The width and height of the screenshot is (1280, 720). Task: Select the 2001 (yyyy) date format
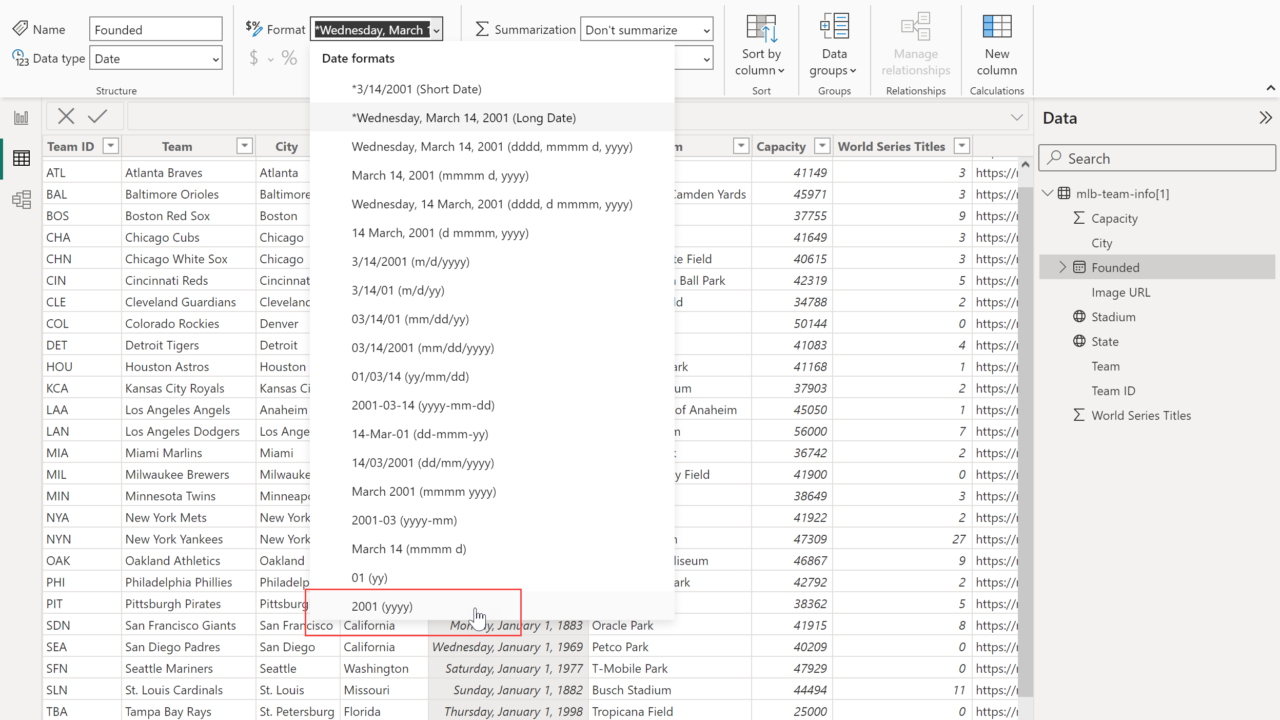point(382,607)
